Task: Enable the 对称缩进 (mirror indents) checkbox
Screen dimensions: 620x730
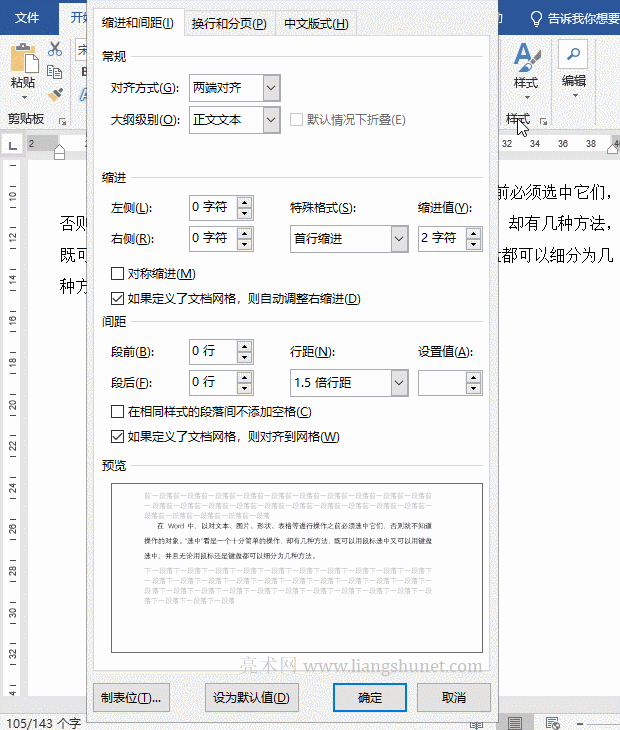Action: click(118, 274)
